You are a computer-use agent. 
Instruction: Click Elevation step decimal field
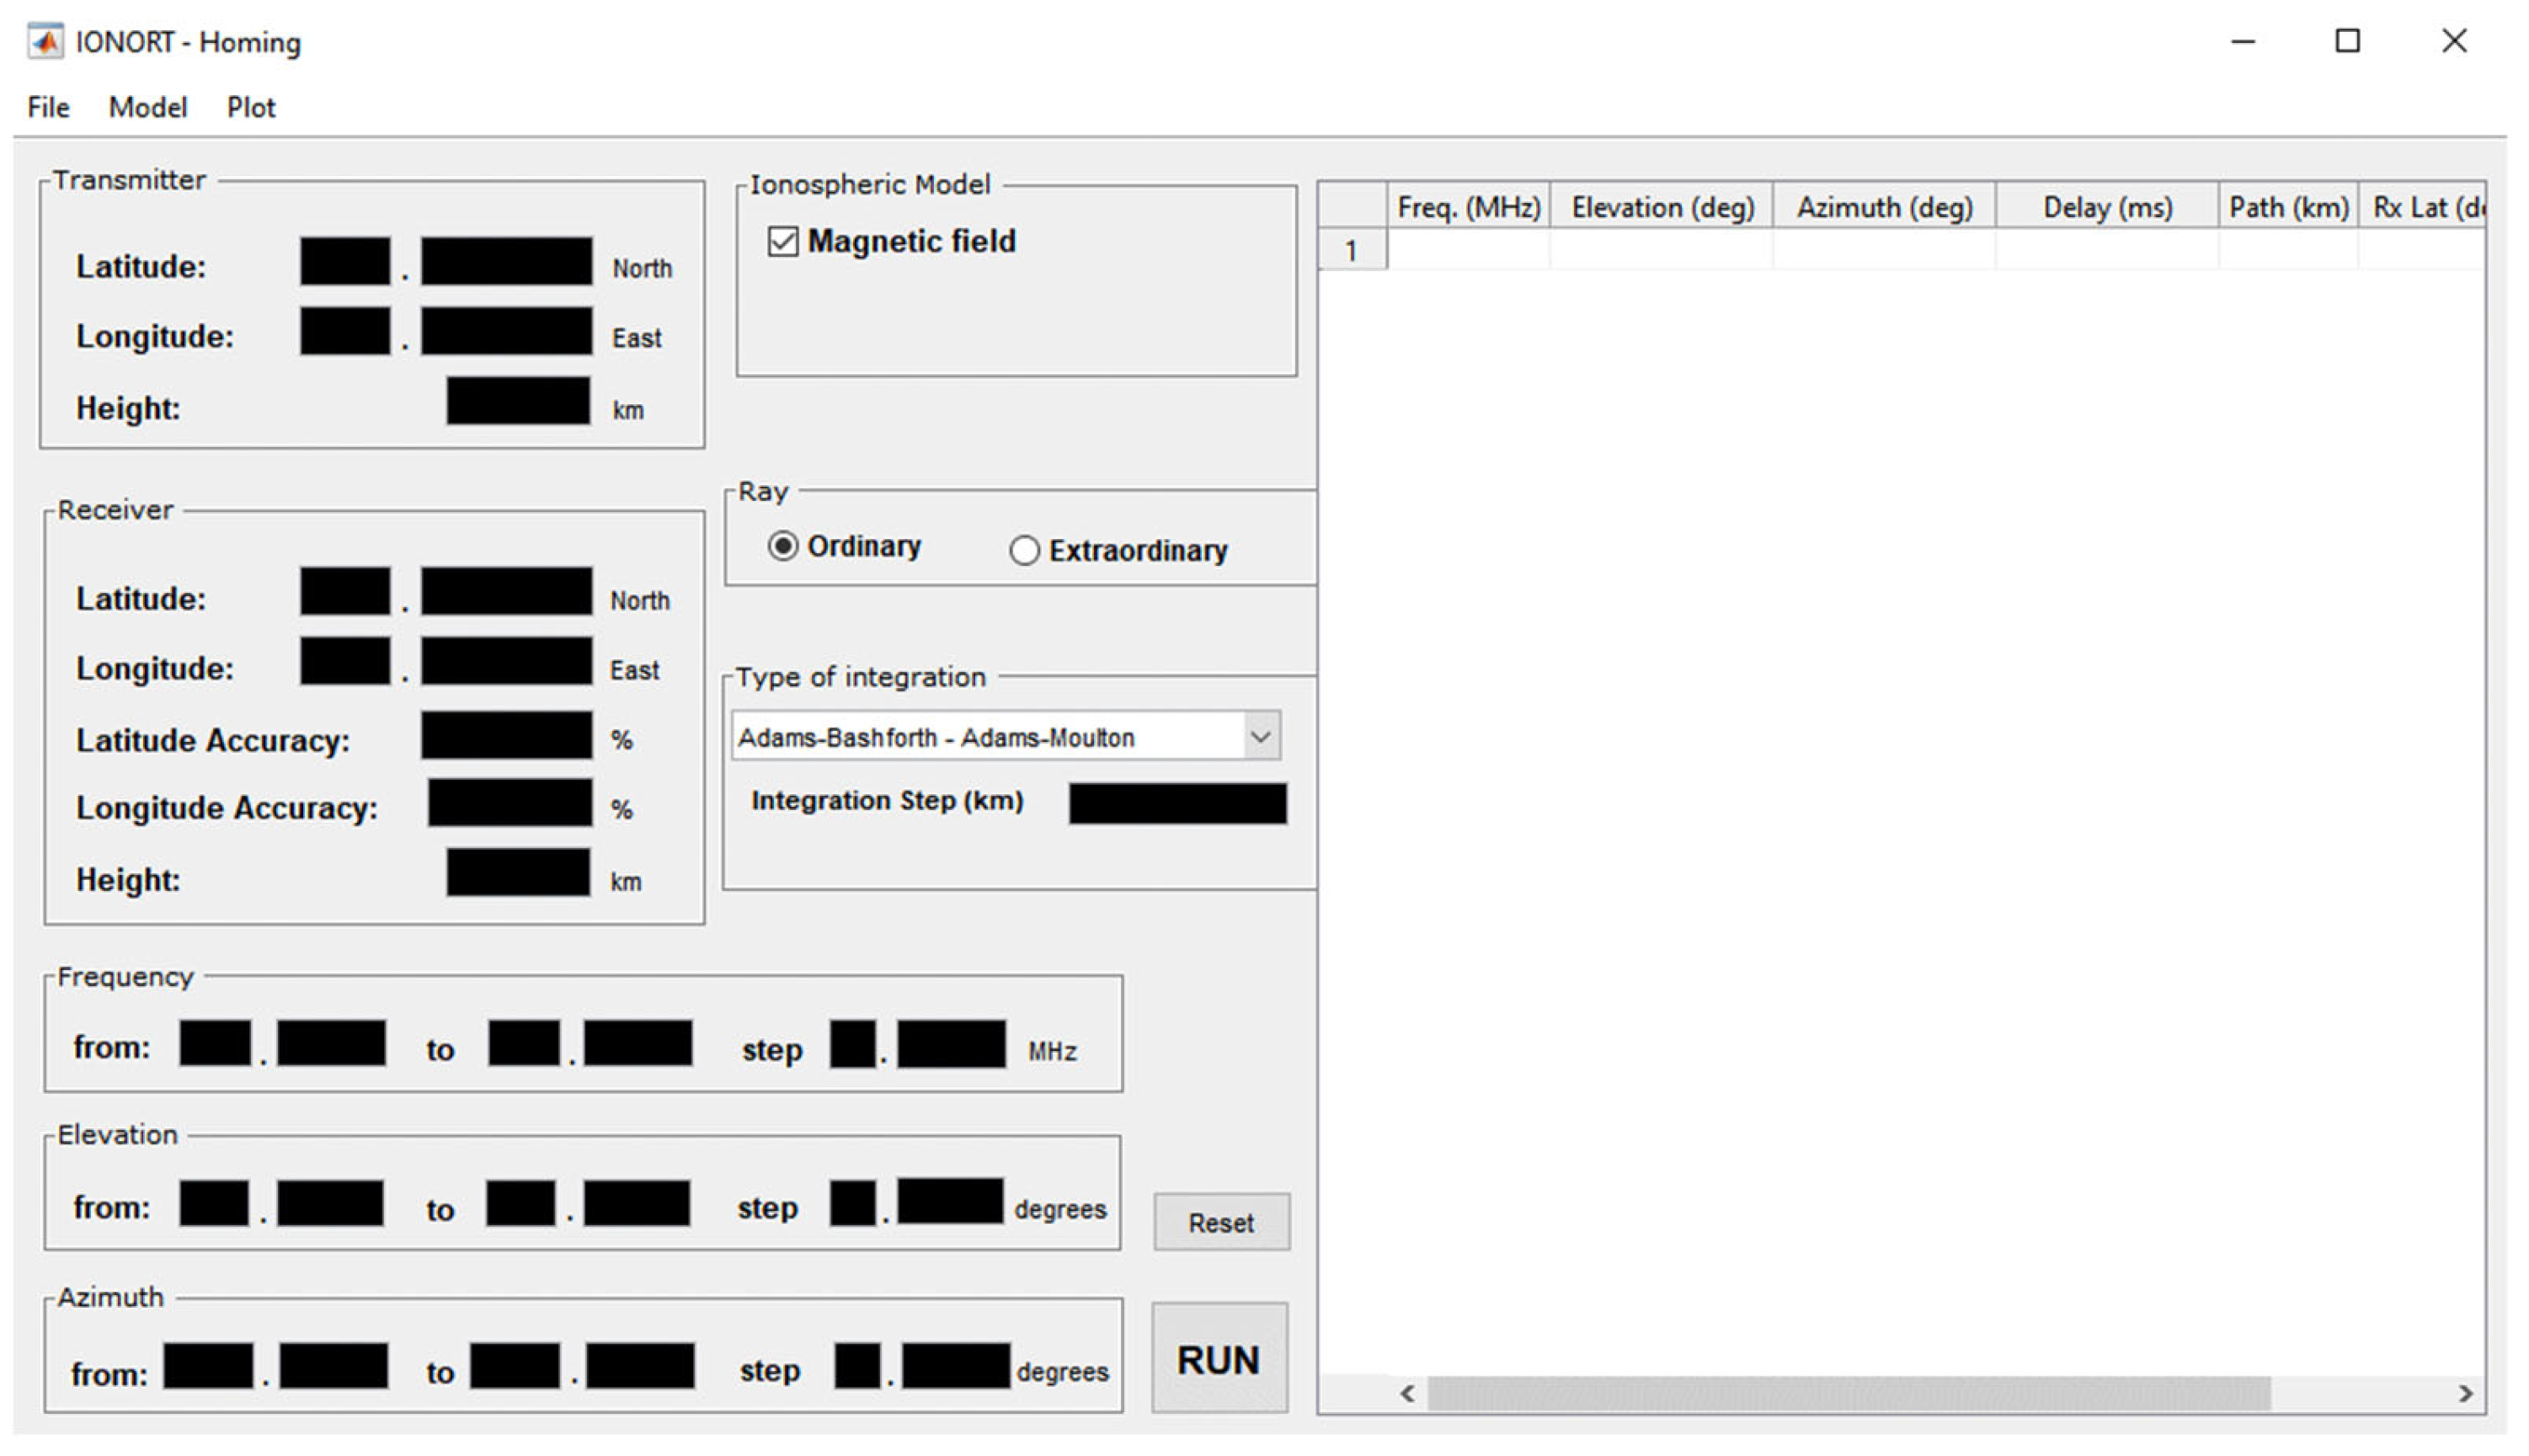pyautogui.click(x=950, y=1201)
